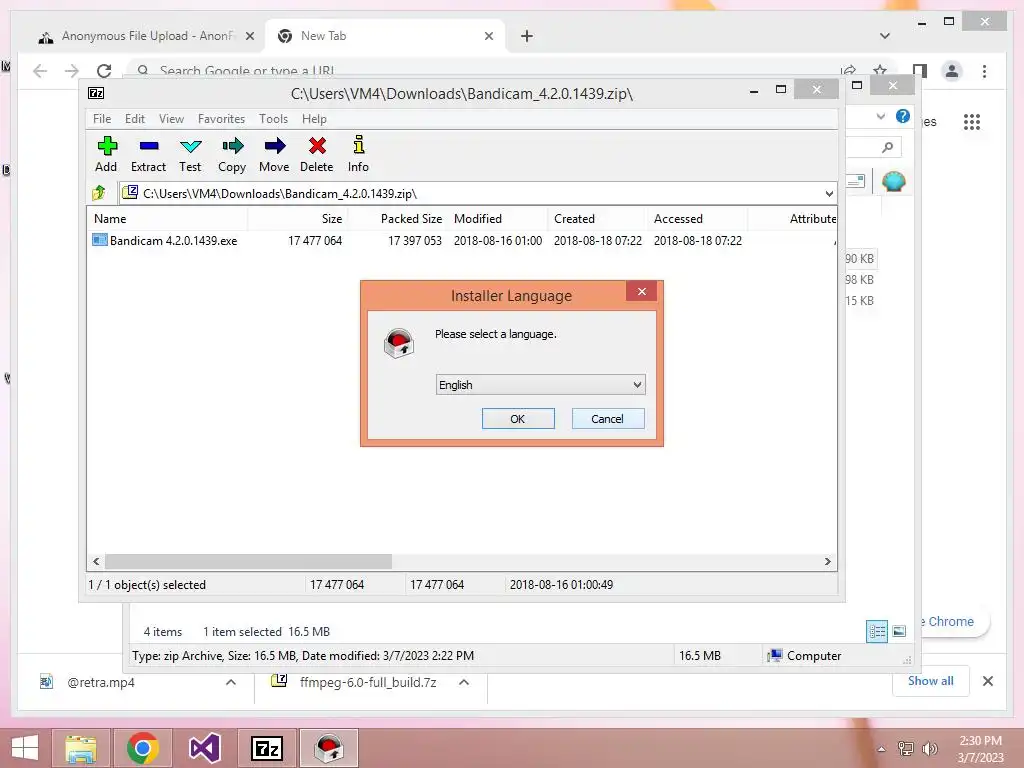Go up one folder level in 7-Zip
This screenshot has width=1024, height=768.
point(99,193)
